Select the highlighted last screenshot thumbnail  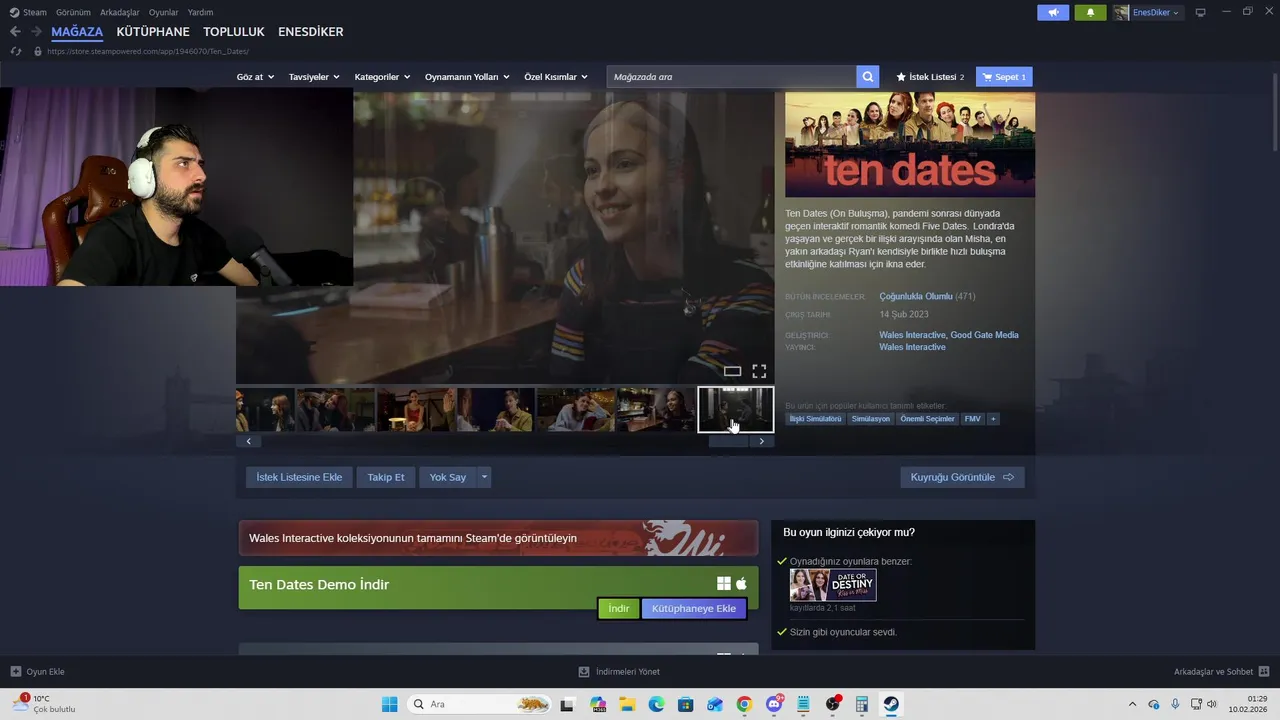[736, 410]
